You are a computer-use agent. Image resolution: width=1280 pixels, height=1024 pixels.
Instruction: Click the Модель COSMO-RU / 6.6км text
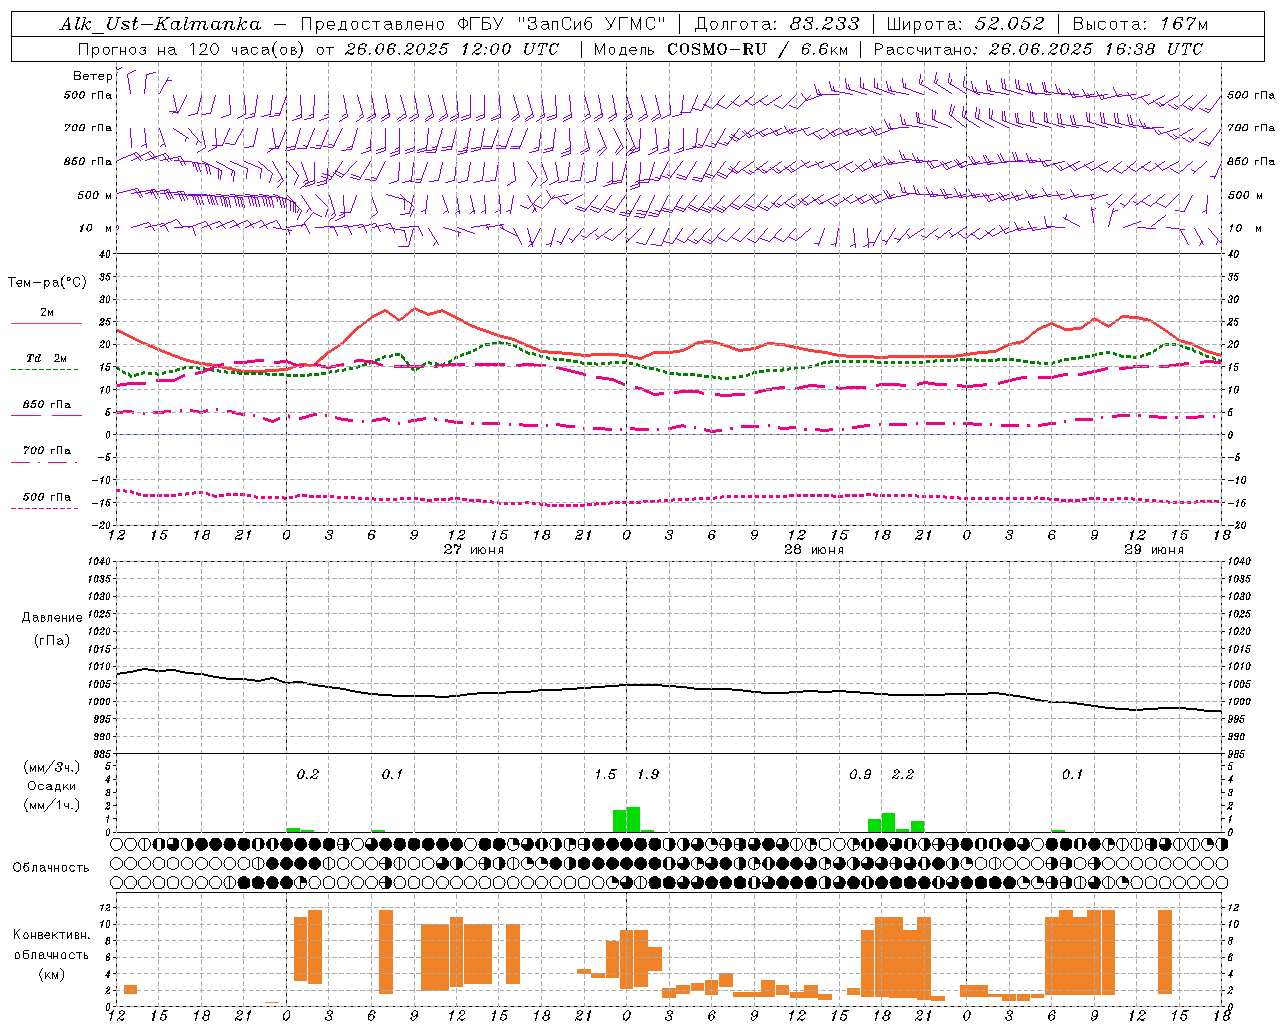click(x=719, y=49)
